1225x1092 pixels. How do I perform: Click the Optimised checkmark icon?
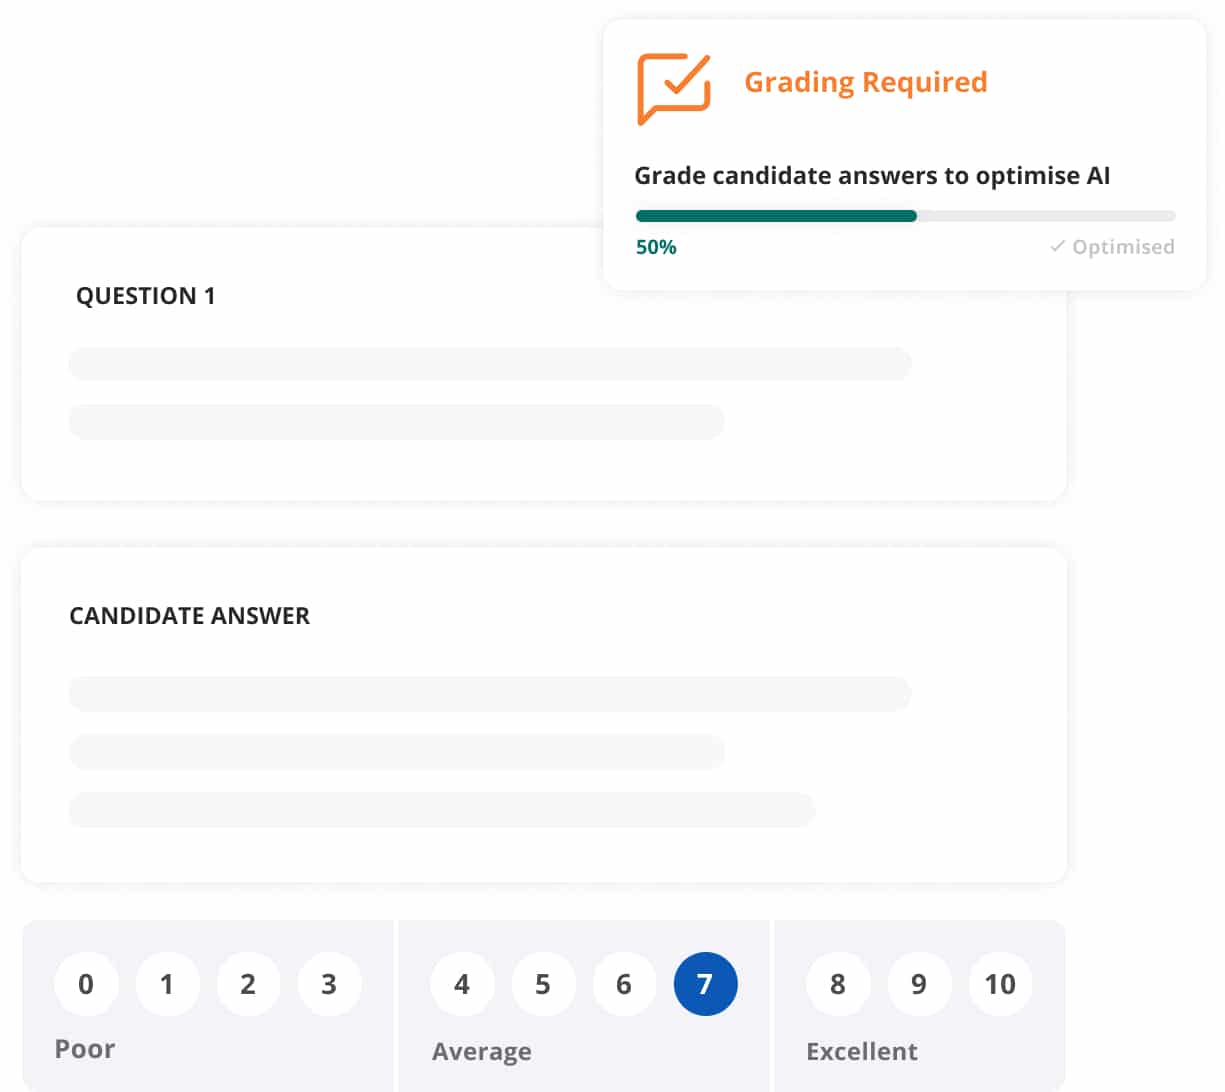pos(1057,246)
